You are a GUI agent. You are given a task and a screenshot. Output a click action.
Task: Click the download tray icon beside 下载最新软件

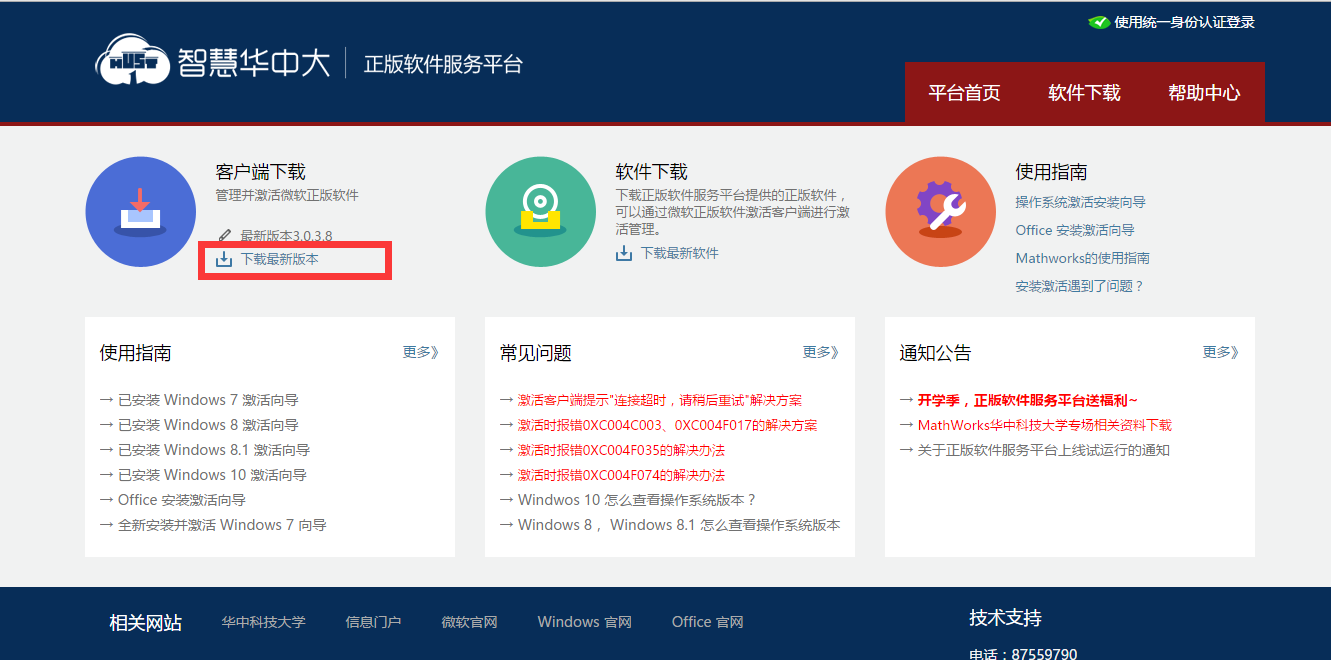pos(624,253)
